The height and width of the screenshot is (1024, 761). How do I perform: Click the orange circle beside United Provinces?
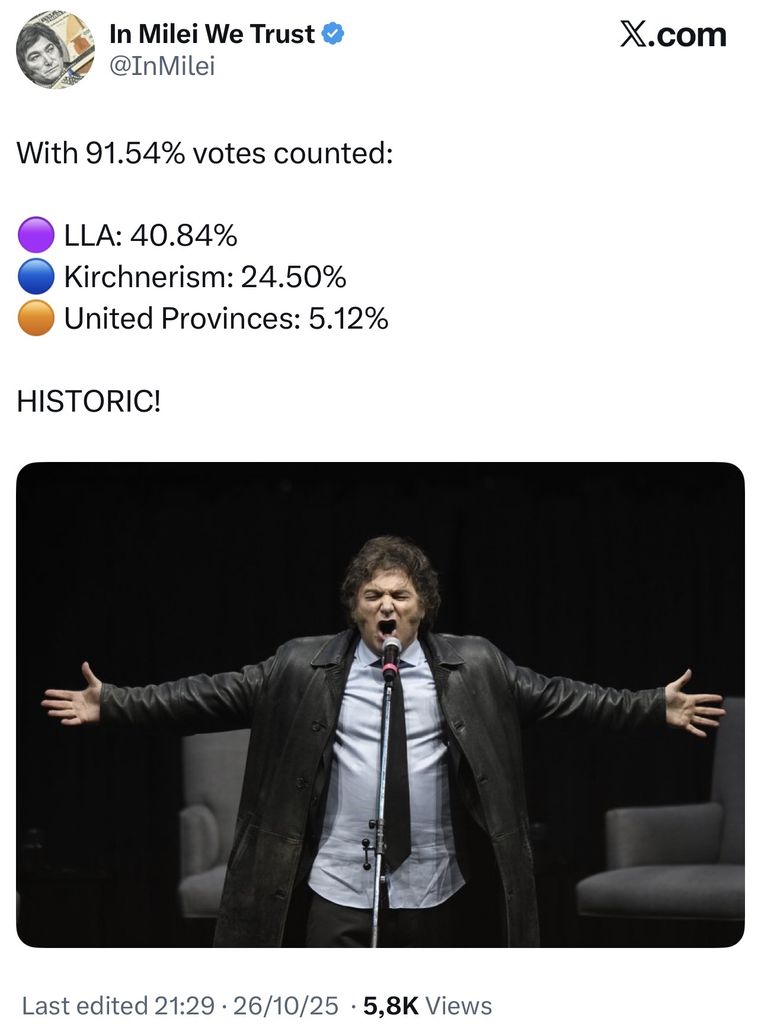pos(36,319)
